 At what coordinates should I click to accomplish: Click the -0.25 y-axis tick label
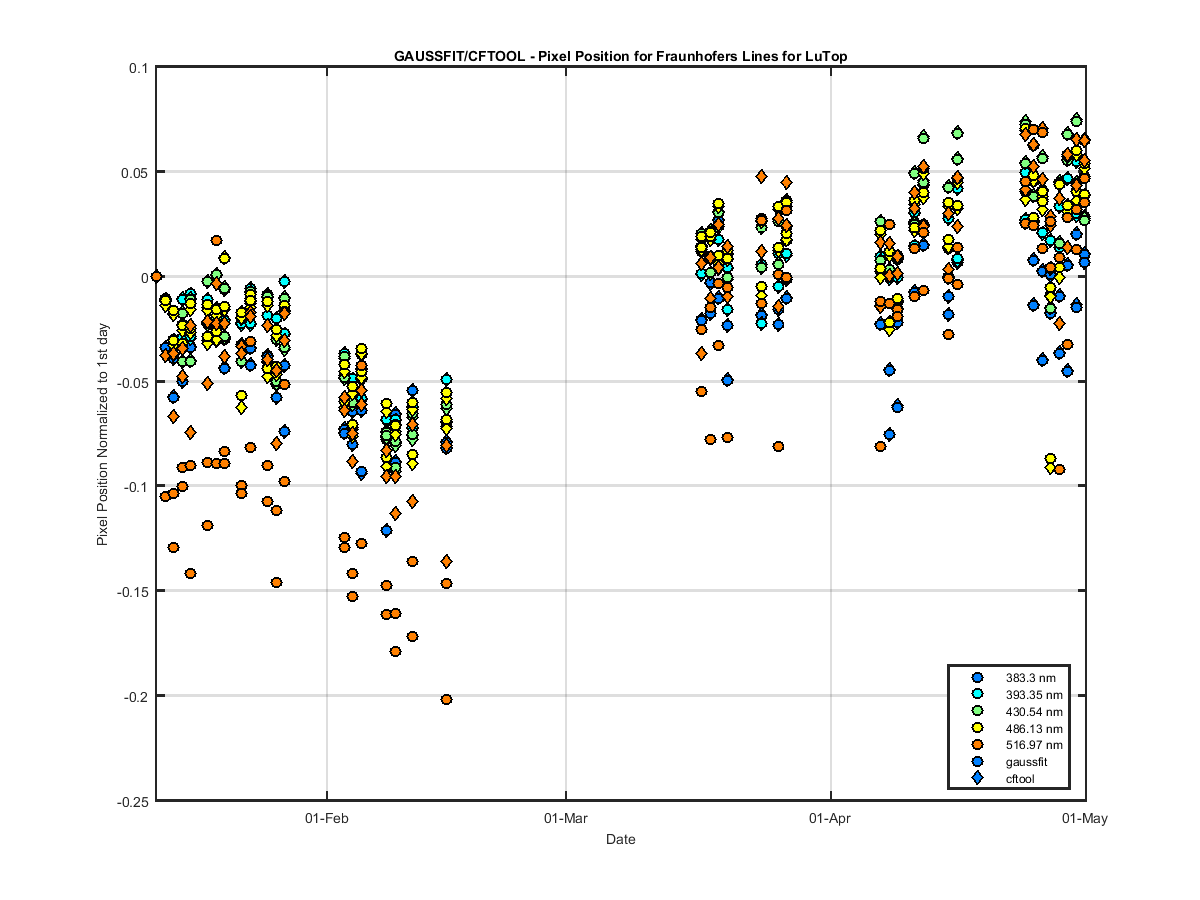point(134,801)
